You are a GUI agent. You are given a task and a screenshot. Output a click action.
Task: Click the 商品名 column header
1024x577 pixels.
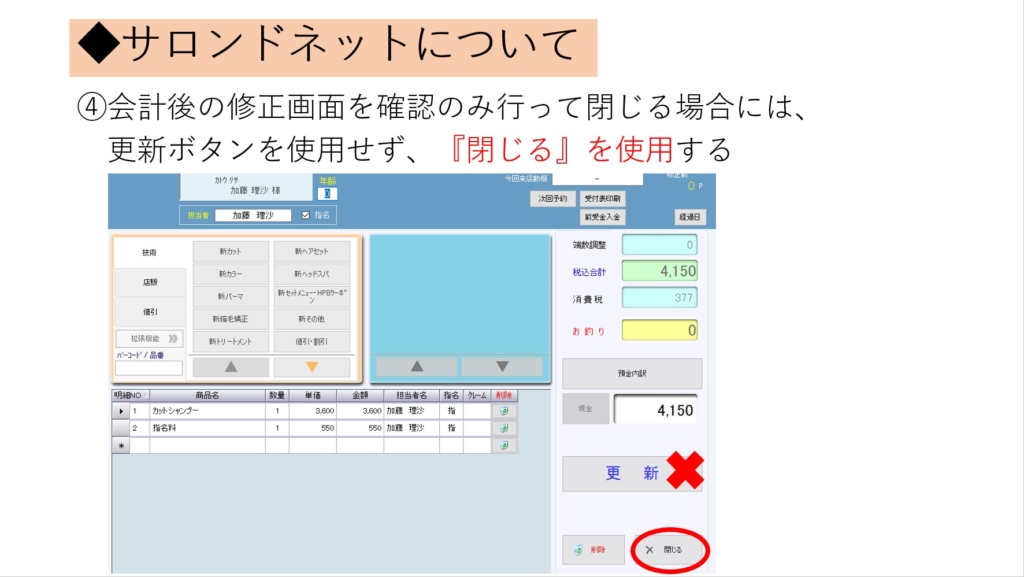pos(207,395)
